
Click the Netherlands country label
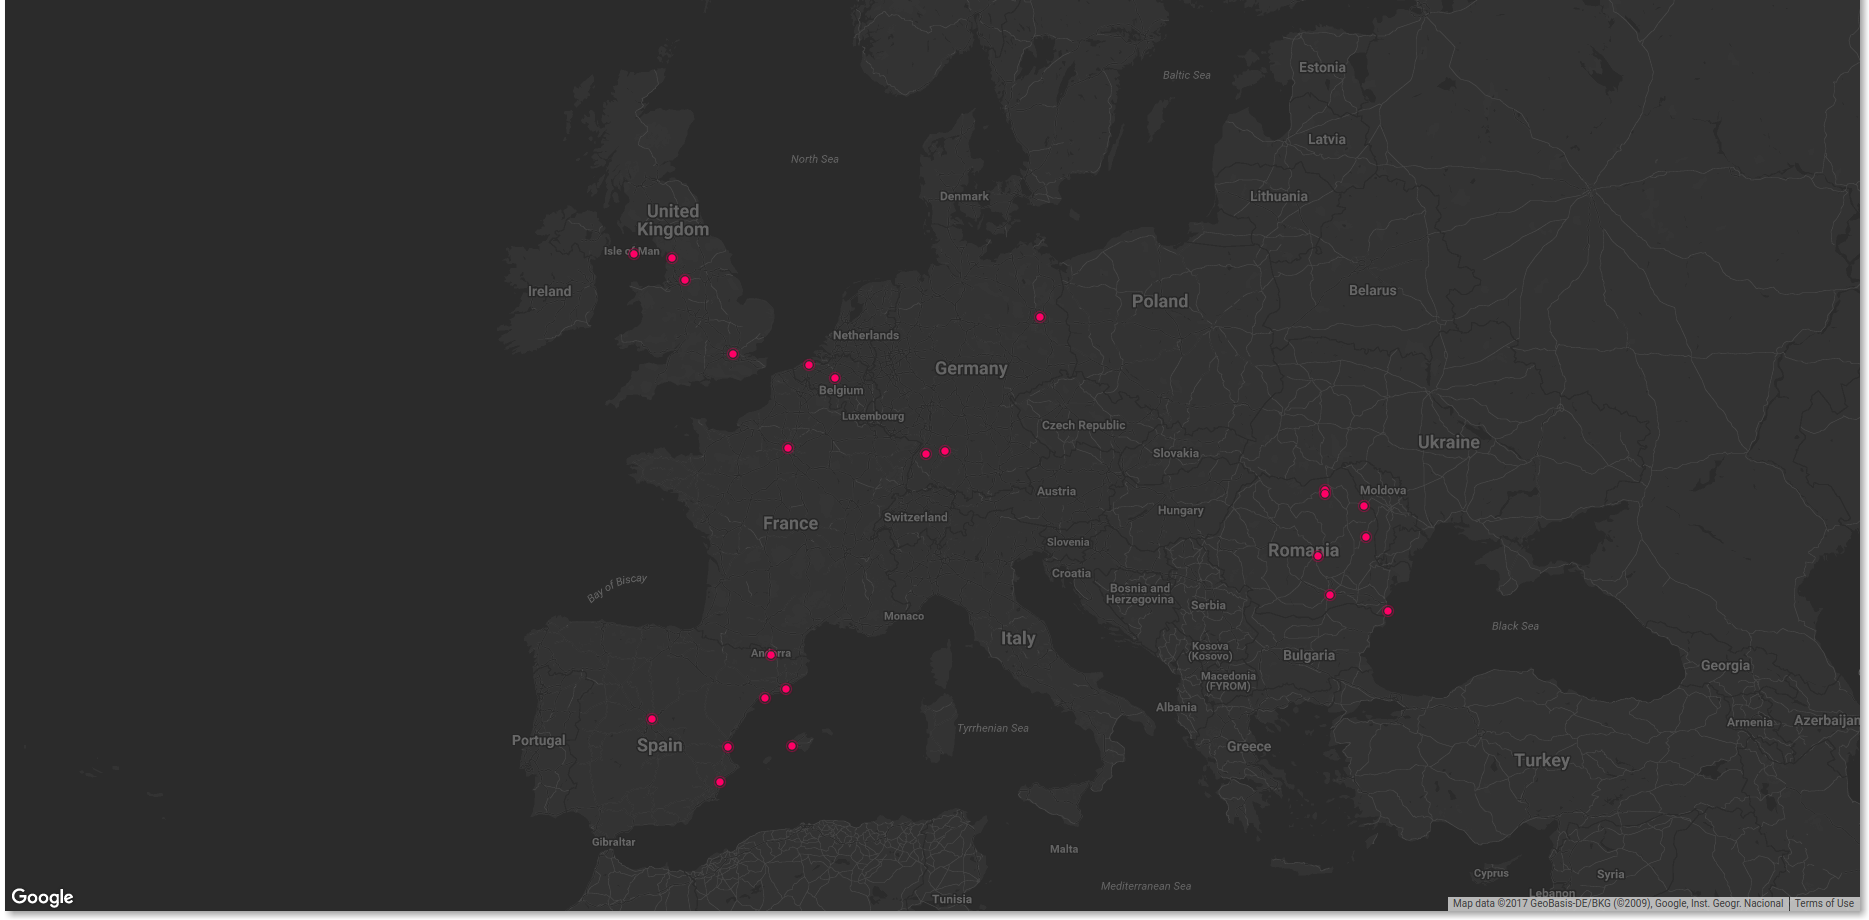click(x=866, y=335)
